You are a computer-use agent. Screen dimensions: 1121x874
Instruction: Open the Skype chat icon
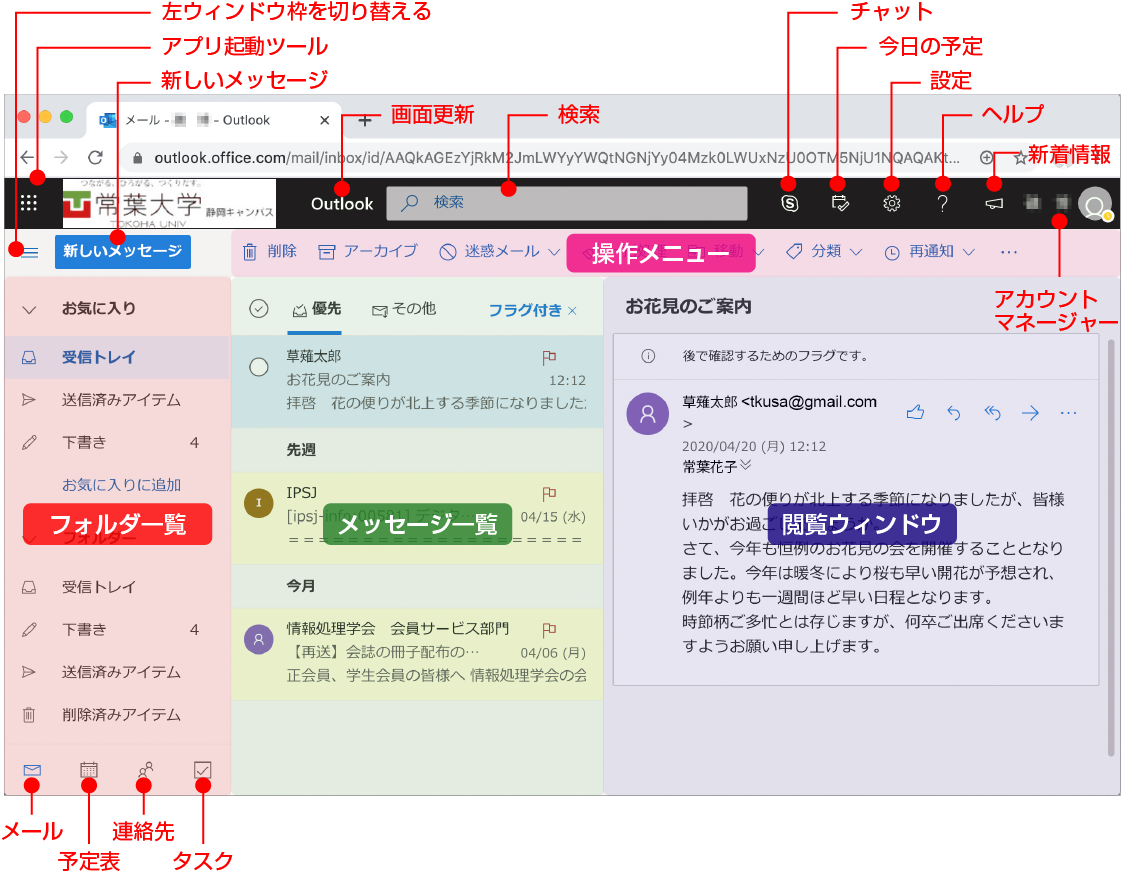[788, 203]
